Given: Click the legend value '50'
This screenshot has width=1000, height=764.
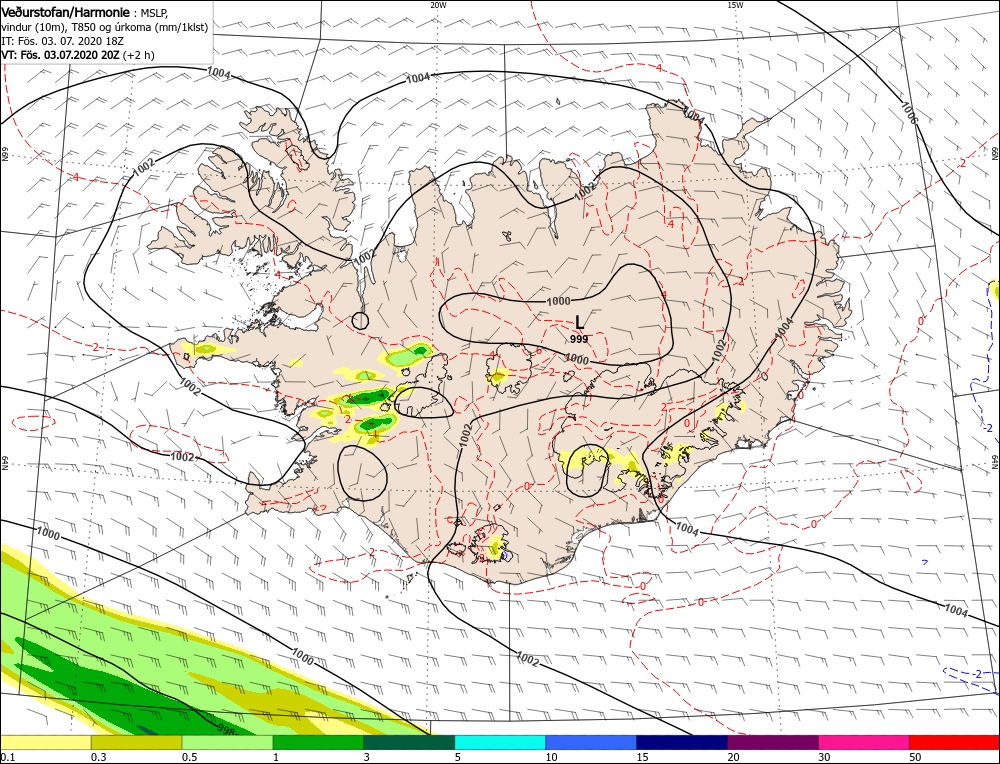Looking at the screenshot, I should click(x=915, y=757).
